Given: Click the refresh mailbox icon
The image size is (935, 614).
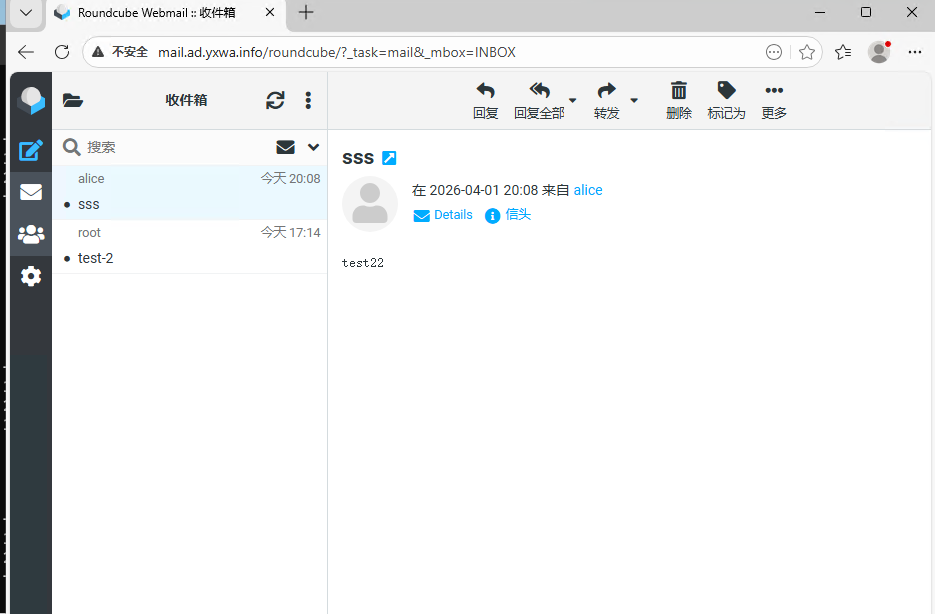Looking at the screenshot, I should pyautogui.click(x=275, y=100).
